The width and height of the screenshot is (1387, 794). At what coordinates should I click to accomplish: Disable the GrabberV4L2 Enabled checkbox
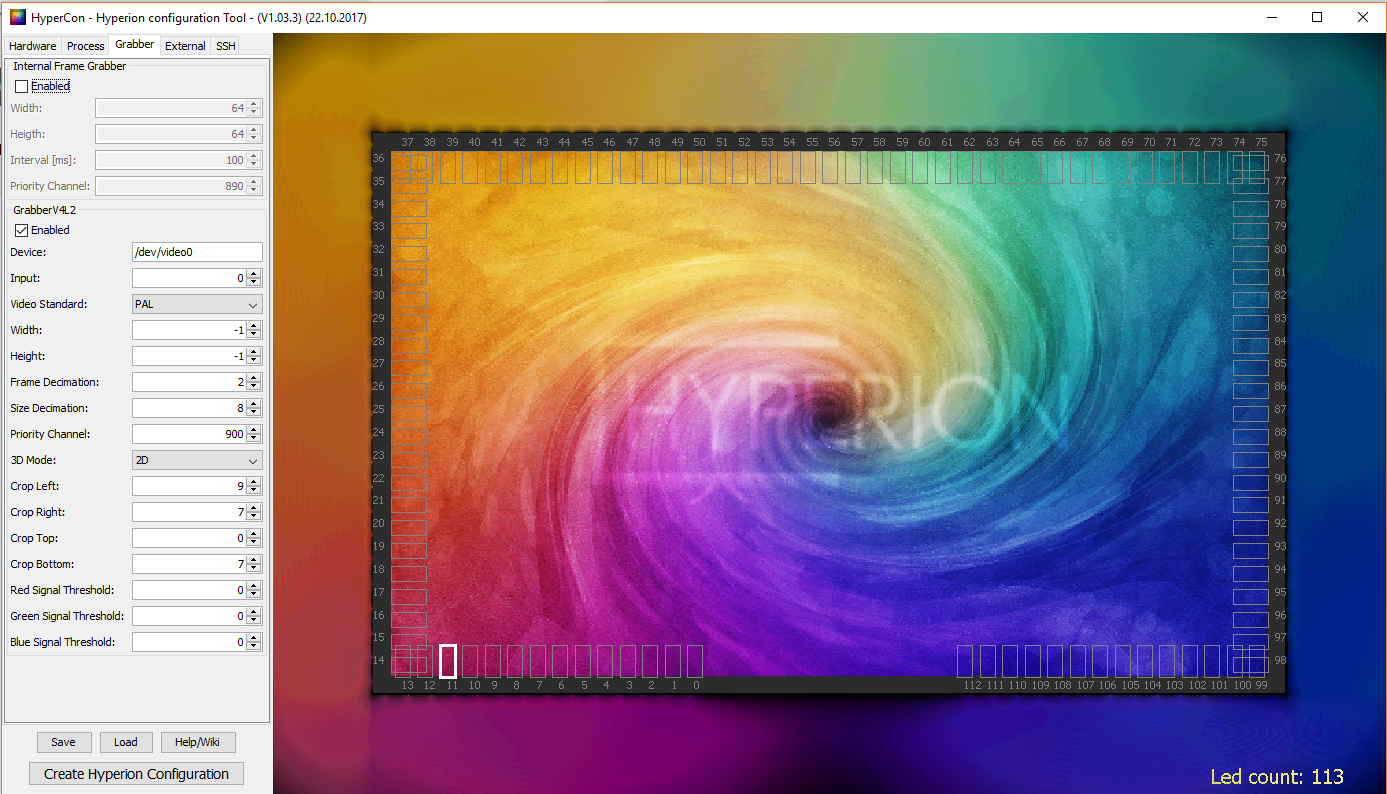(22, 230)
